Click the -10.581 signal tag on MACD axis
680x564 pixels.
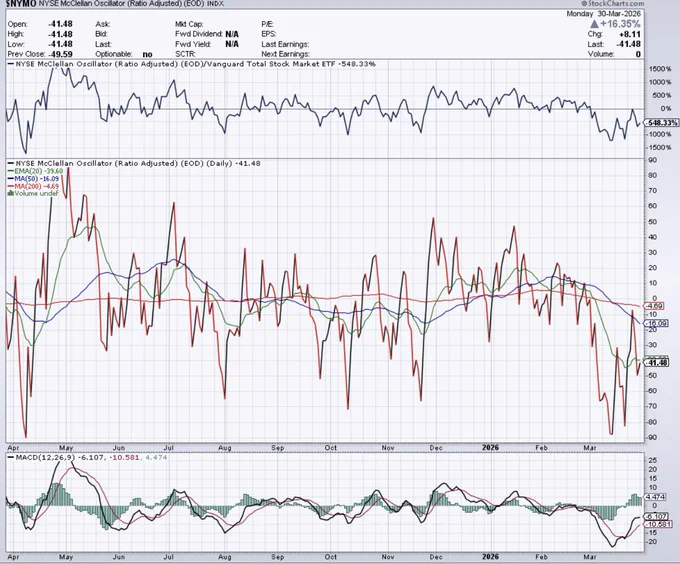coord(659,525)
